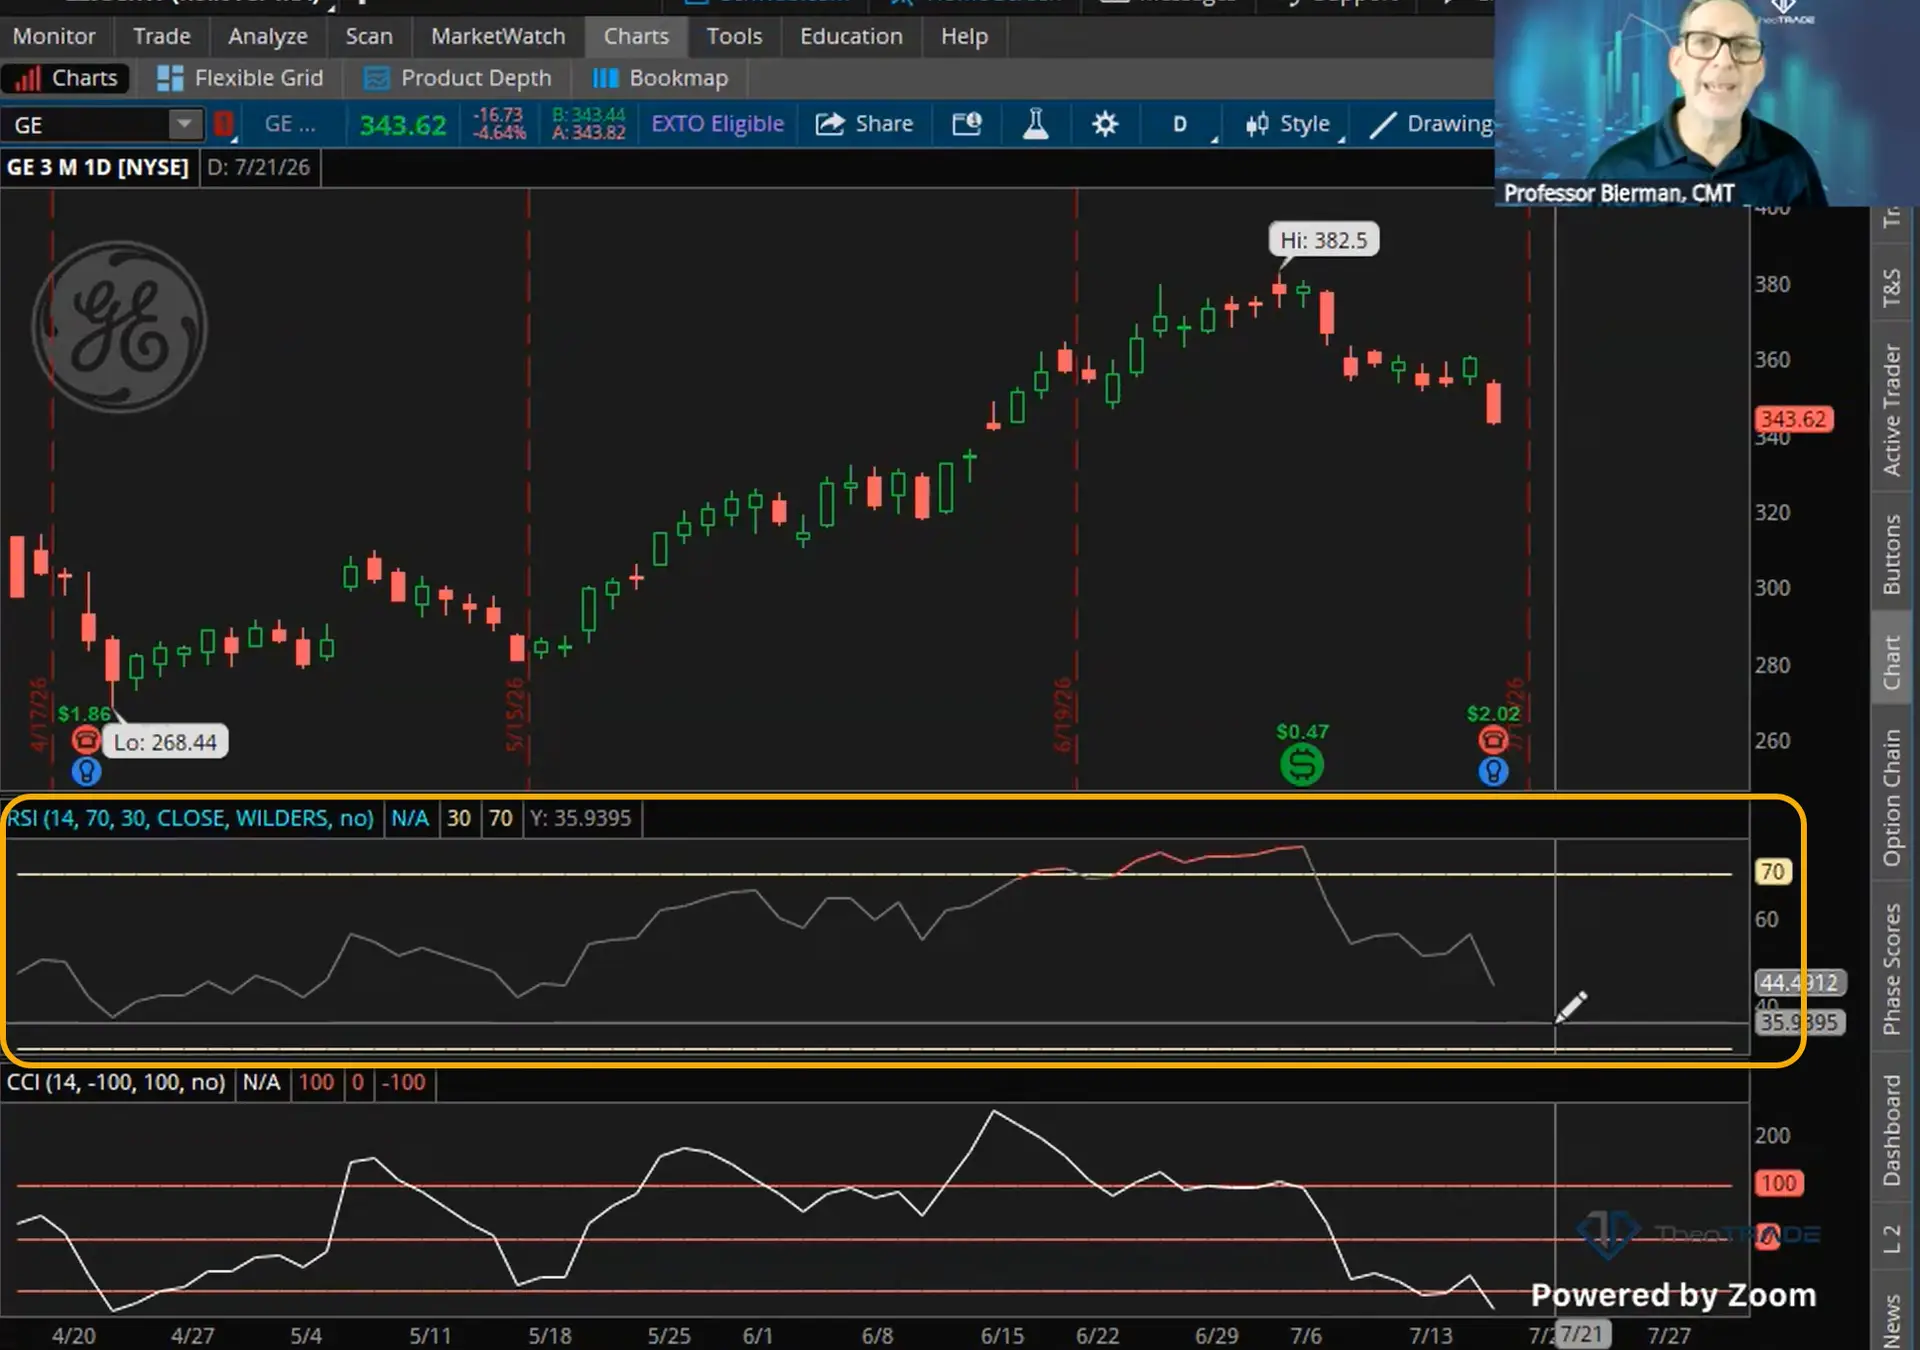Toggle the Chart sidebar panel
This screenshot has height=1350, width=1920.
1892,662
